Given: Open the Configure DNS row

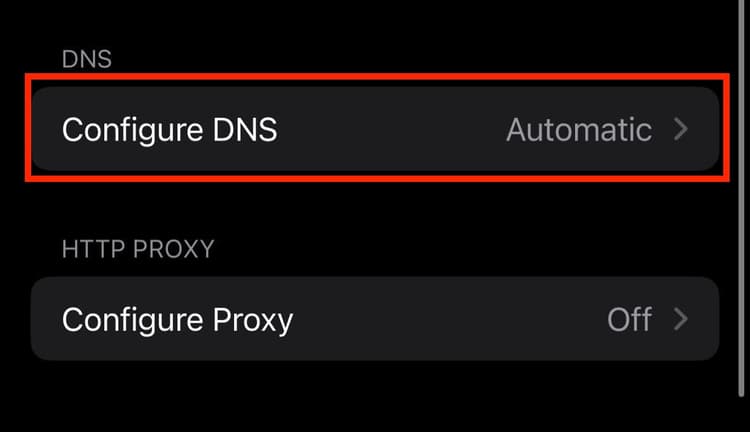Looking at the screenshot, I should pyautogui.click(x=375, y=130).
